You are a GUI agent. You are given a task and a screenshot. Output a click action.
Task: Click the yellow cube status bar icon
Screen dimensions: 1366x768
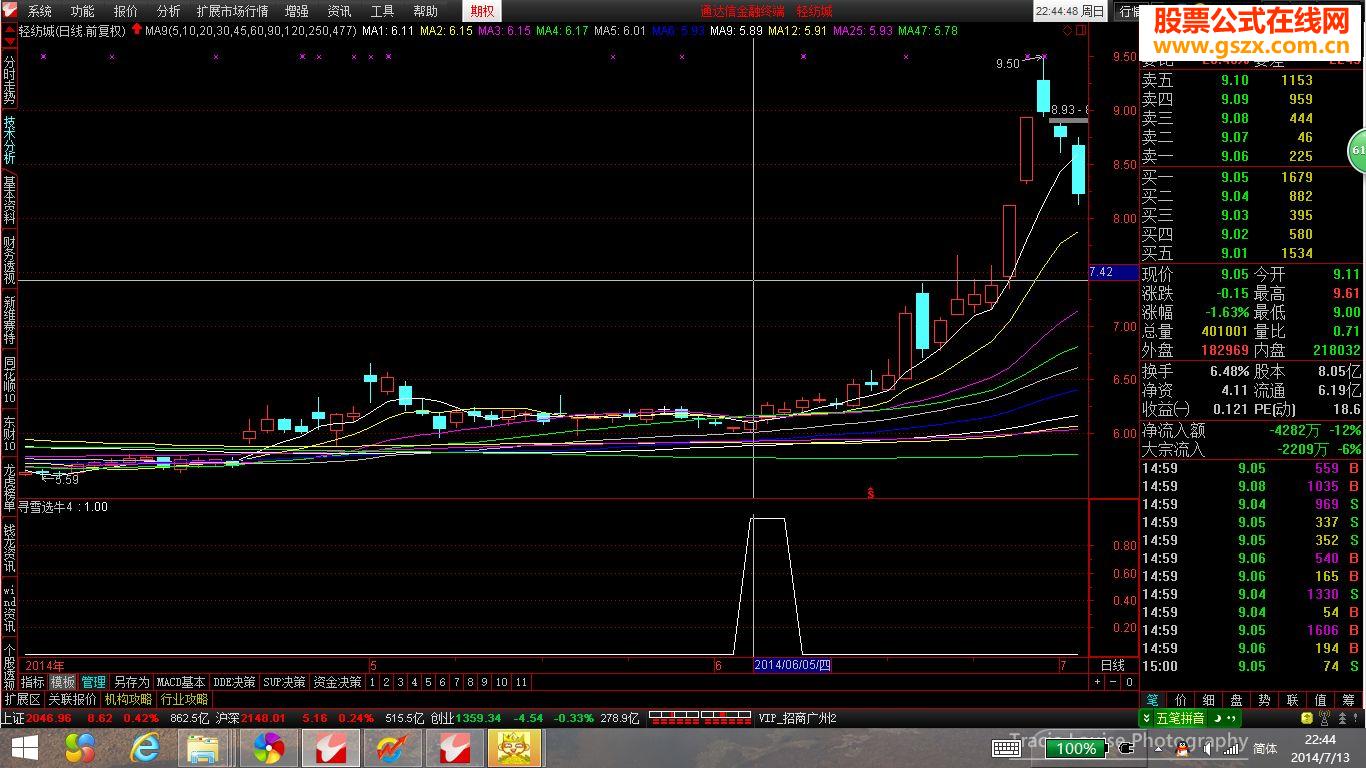[x=1307, y=718]
